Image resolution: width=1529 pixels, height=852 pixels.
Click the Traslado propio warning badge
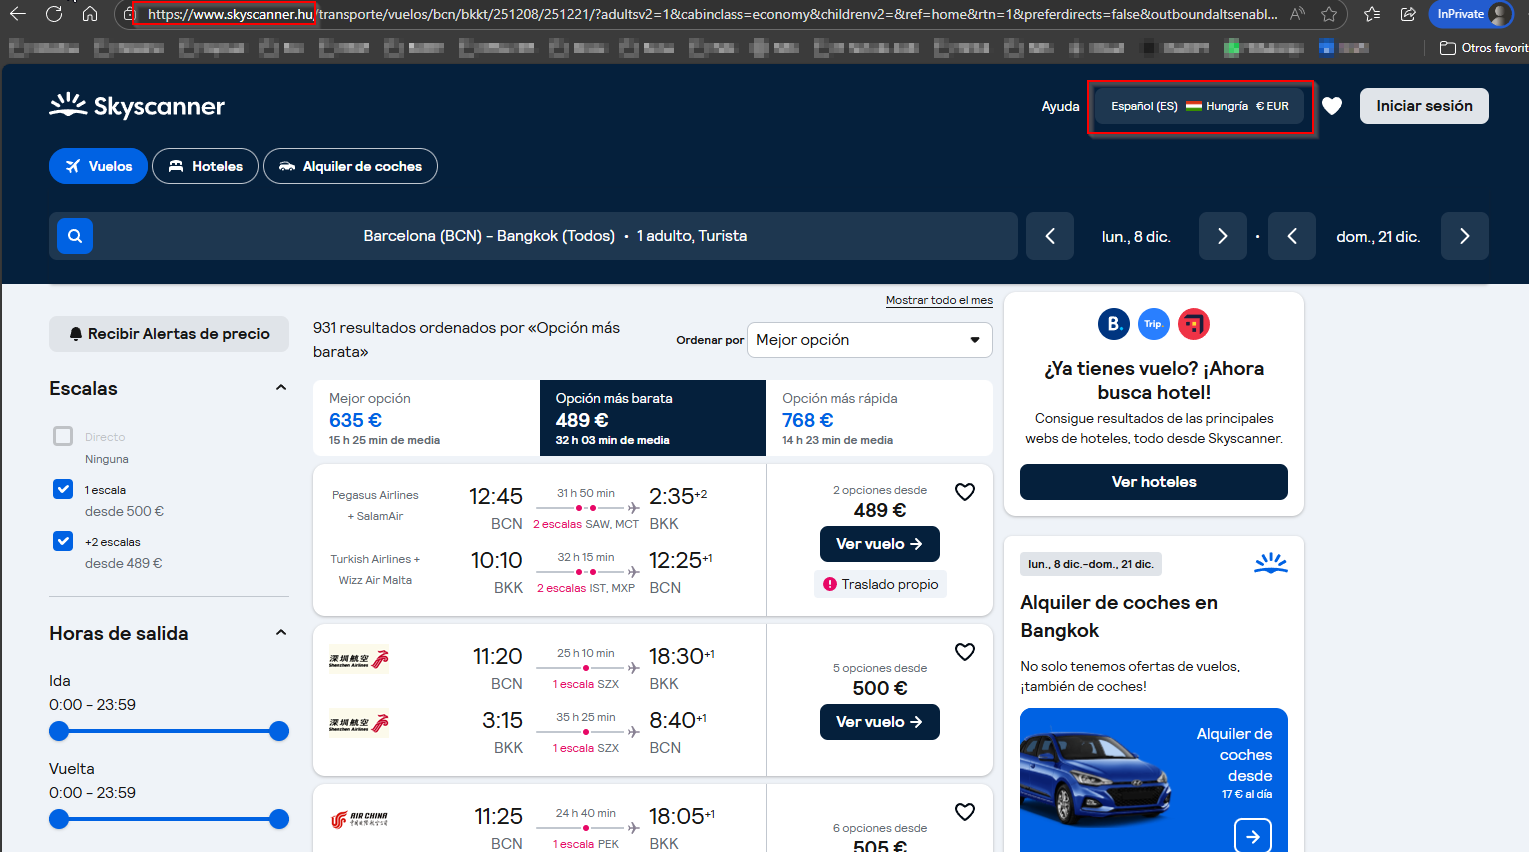click(880, 584)
